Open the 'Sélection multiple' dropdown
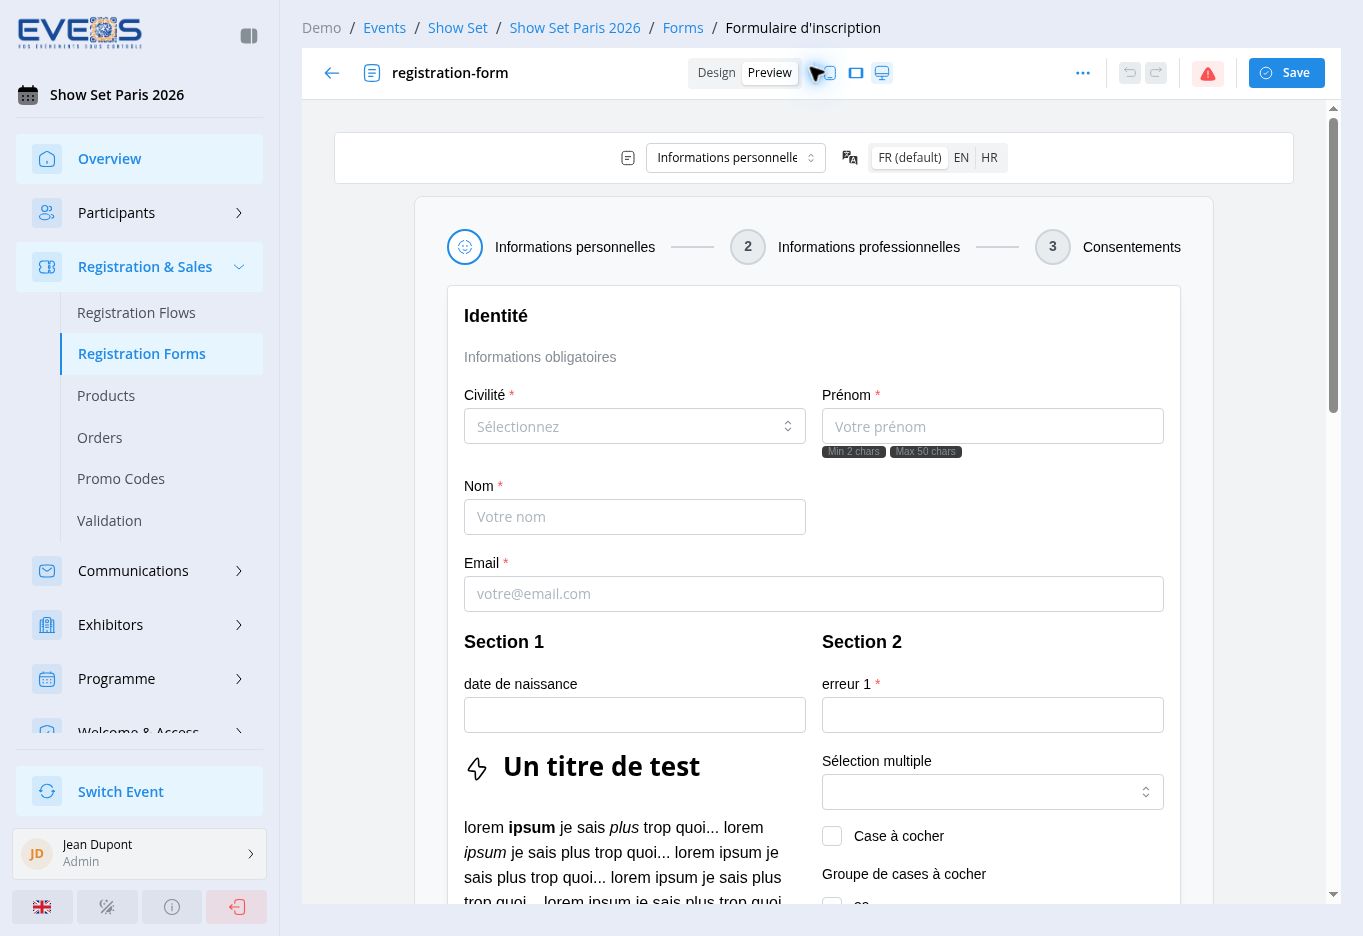The width and height of the screenshot is (1363, 936). coord(993,792)
